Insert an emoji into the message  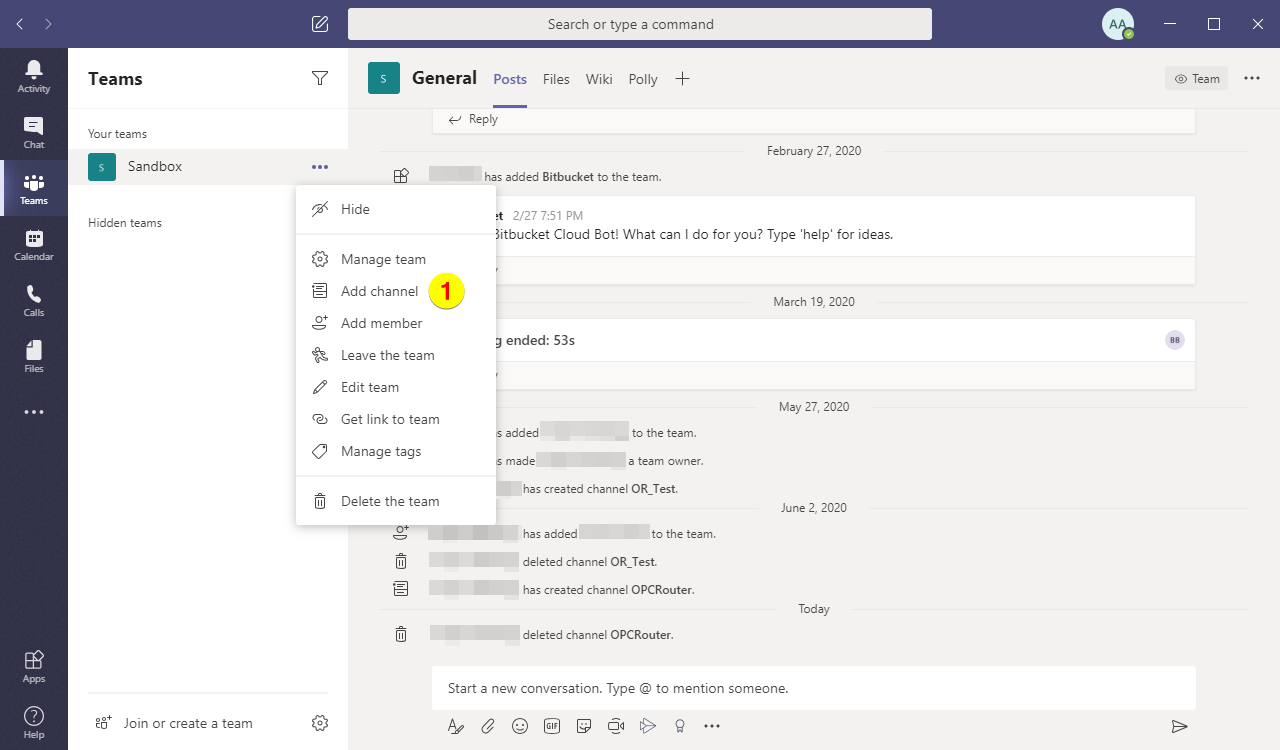click(x=520, y=726)
